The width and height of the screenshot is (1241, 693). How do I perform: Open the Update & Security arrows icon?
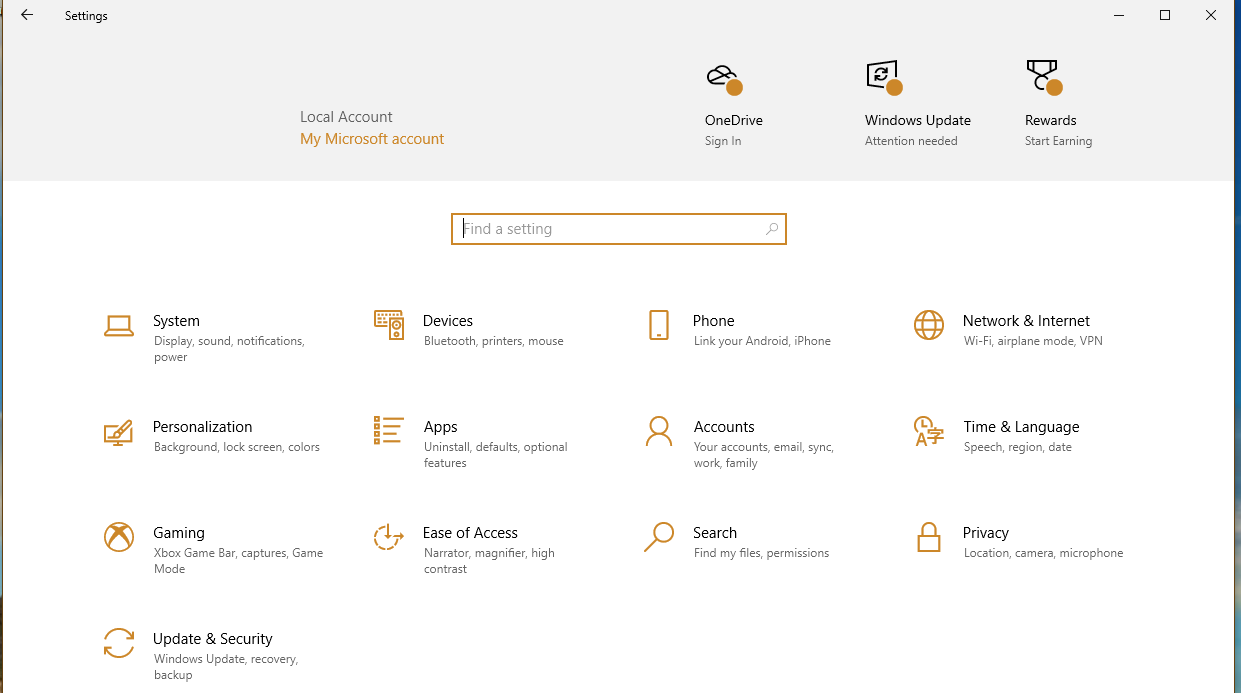[x=119, y=643]
